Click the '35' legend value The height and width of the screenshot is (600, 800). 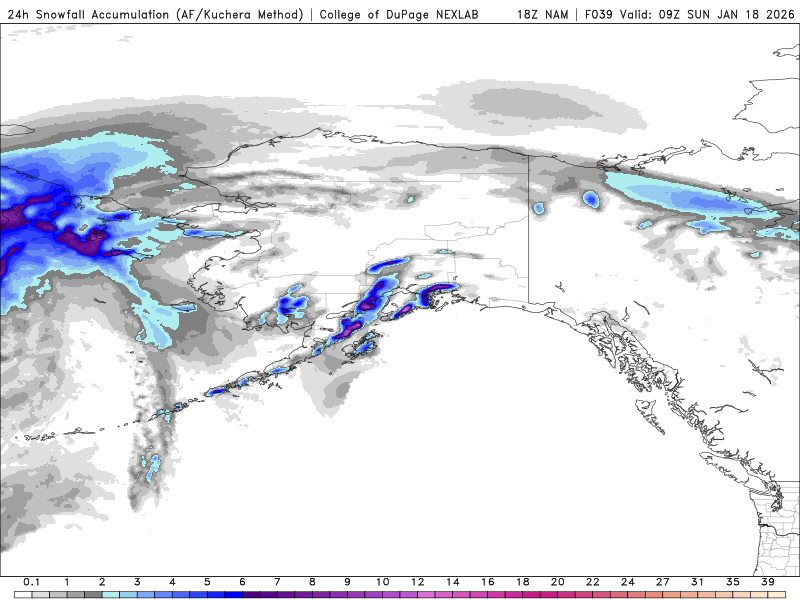(x=733, y=582)
